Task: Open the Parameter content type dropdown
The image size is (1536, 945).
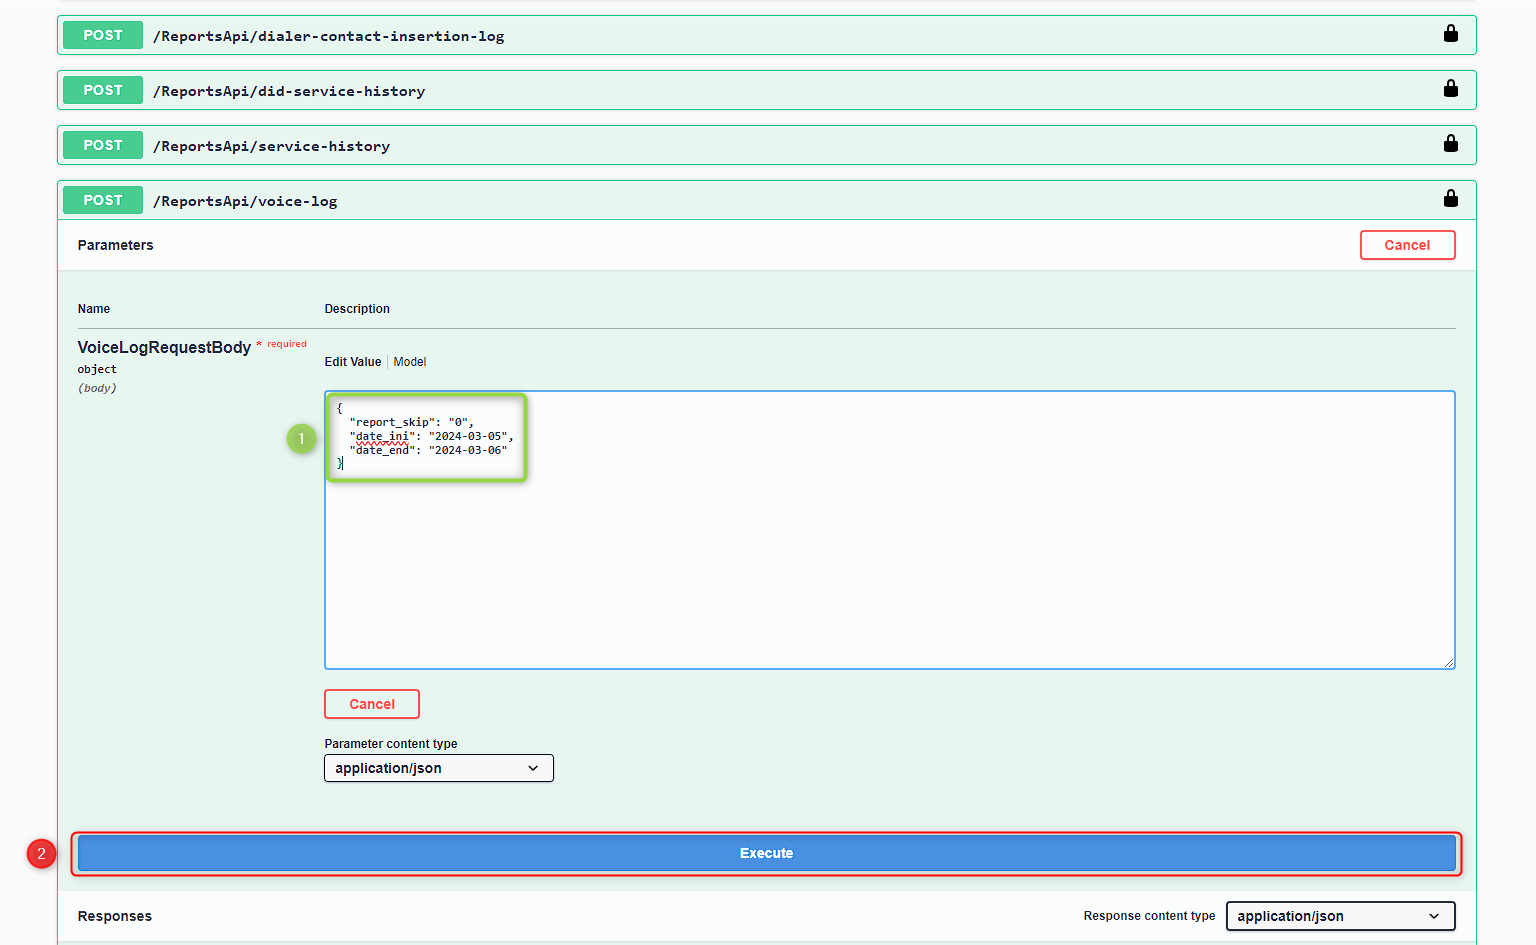Action: coord(439,768)
